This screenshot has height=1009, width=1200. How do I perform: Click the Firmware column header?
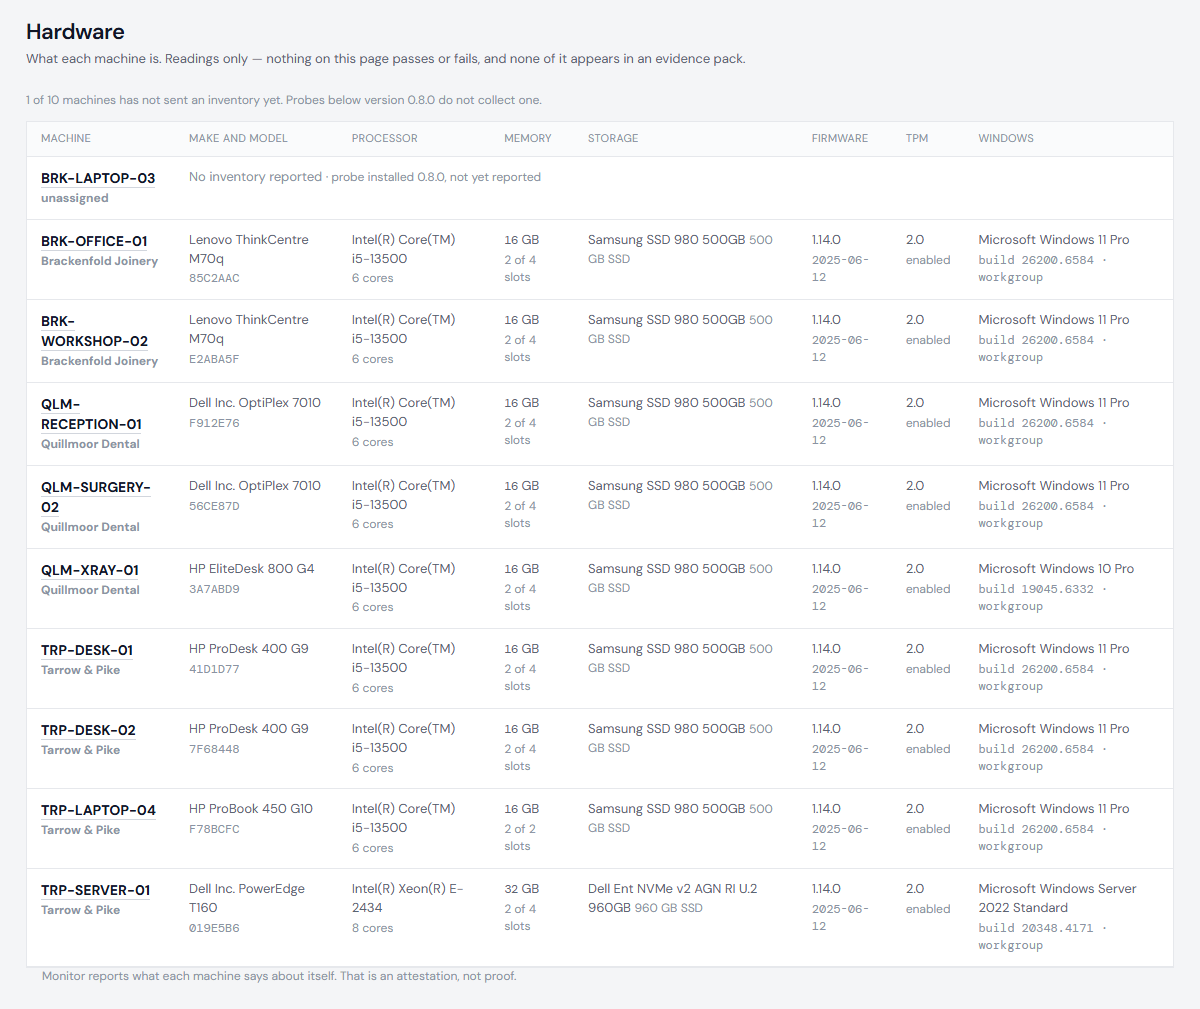click(840, 139)
